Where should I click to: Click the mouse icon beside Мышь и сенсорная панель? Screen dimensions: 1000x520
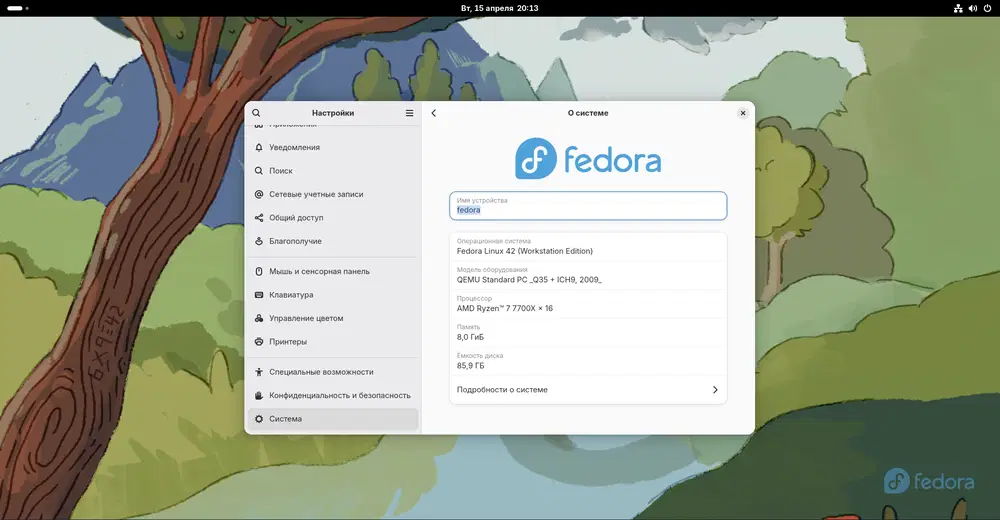tap(259, 271)
